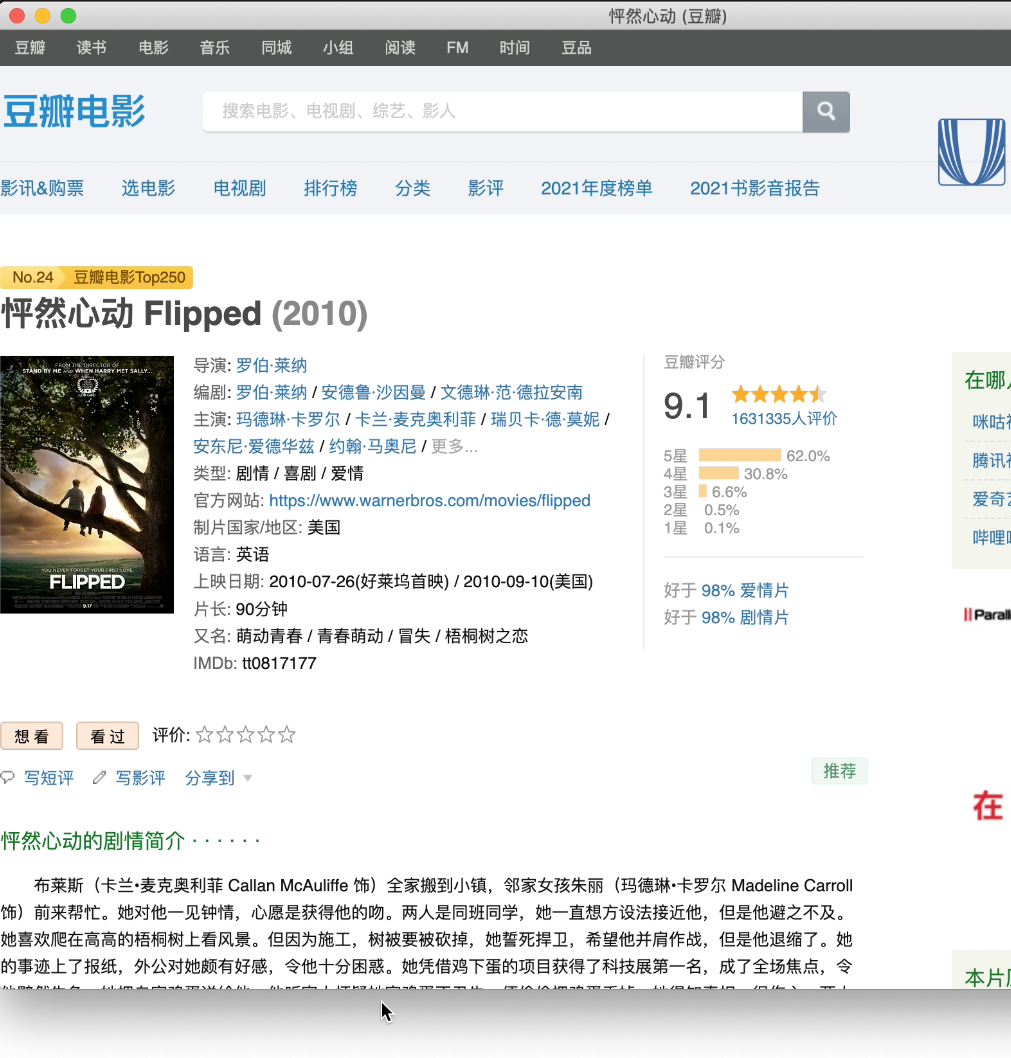Screen dimensions: 1011x1058
Task: Expand the cast list via 更多...
Action: point(454,447)
